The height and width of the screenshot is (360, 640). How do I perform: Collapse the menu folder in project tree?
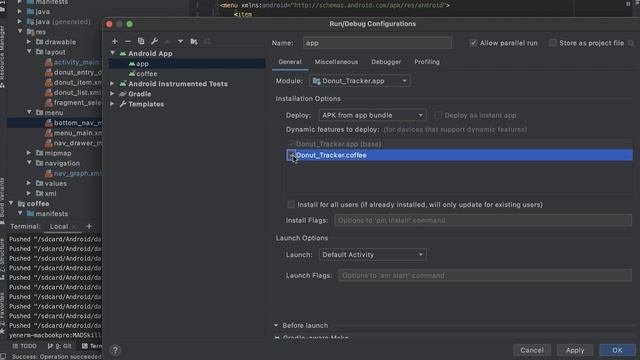click(29, 112)
